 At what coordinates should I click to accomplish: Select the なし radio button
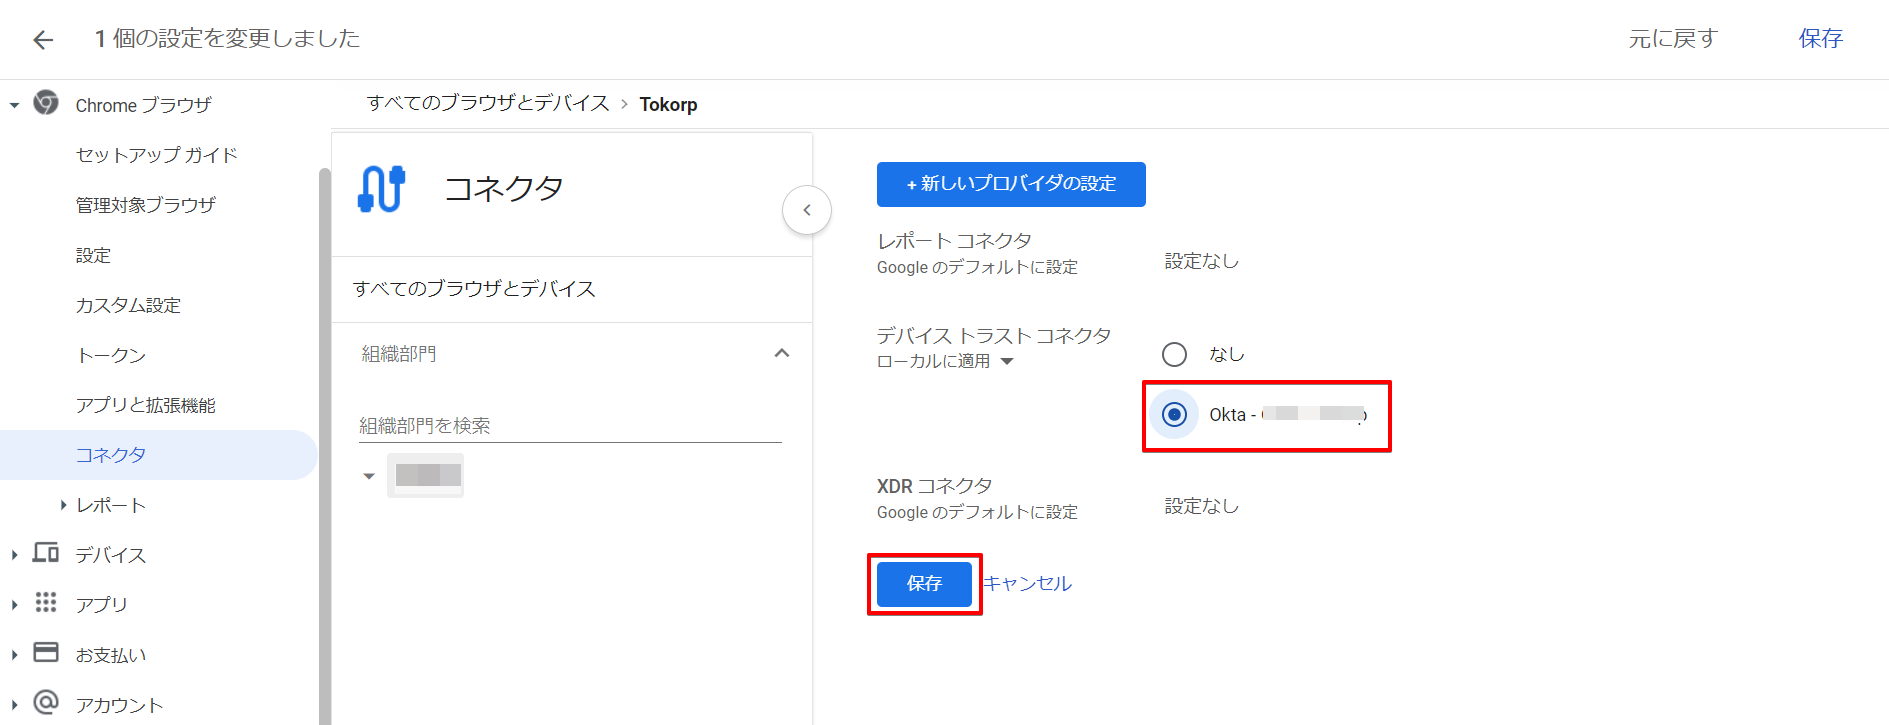(x=1174, y=354)
